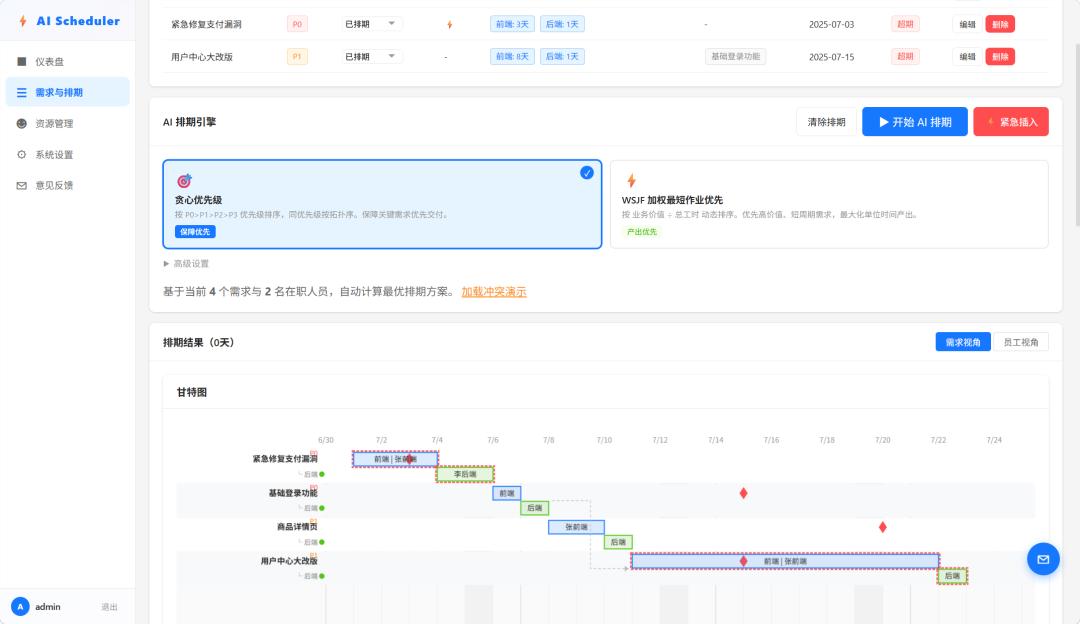Edit the 用户中心大改版 requirement
The image size is (1080, 624).
click(x=968, y=56)
